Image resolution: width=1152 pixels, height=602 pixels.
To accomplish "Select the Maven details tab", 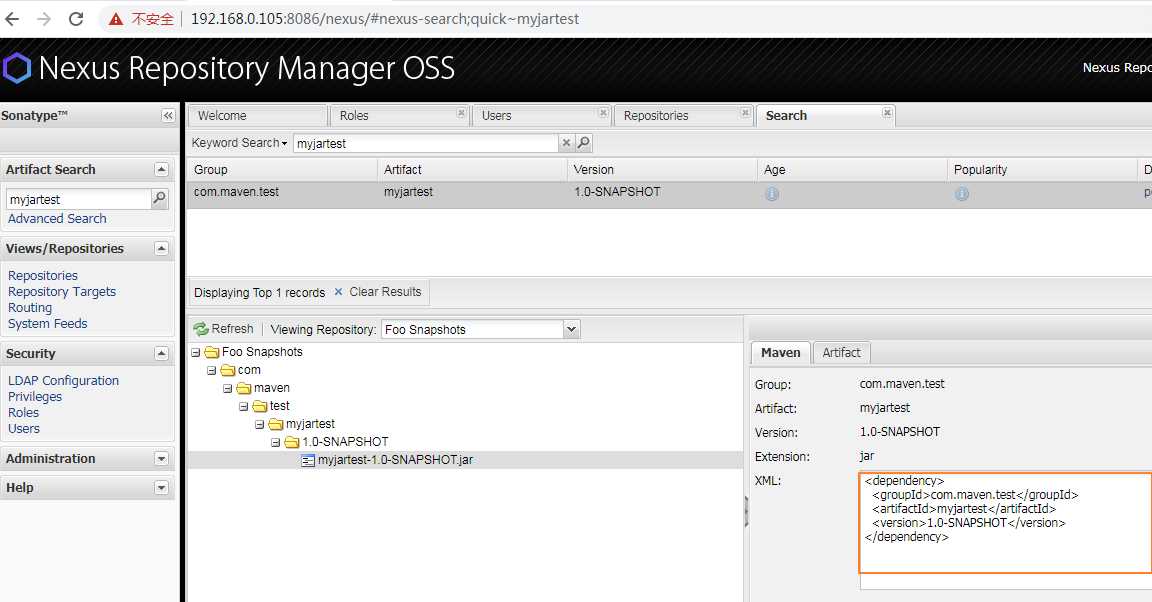I will point(780,353).
